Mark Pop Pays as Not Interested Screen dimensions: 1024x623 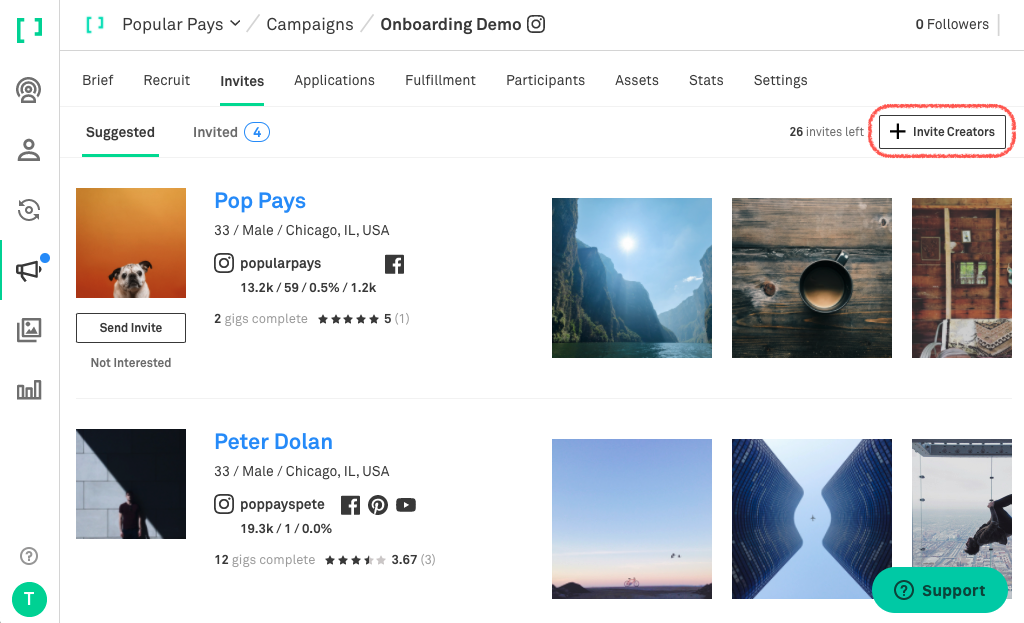[130, 362]
